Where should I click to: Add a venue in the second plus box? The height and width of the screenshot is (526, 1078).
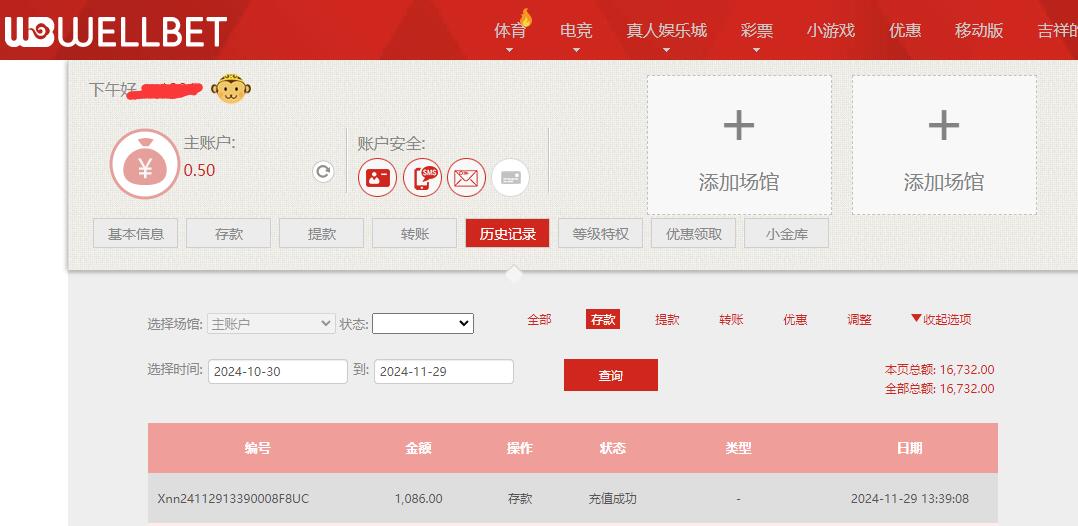point(943,145)
